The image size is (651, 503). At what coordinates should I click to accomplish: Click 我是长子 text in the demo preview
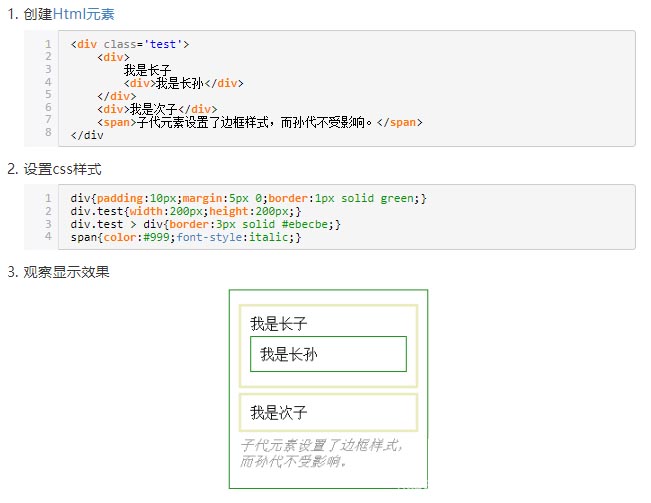pos(278,324)
